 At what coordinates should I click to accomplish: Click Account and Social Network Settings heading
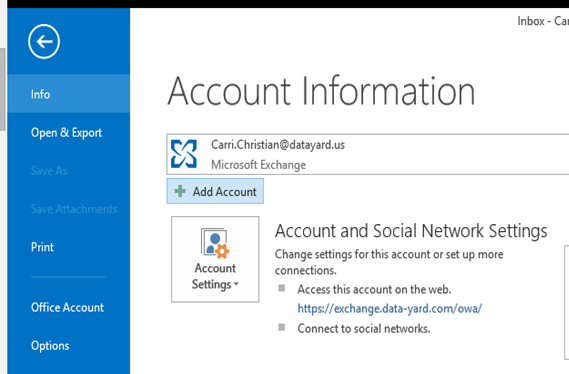pyautogui.click(x=411, y=231)
